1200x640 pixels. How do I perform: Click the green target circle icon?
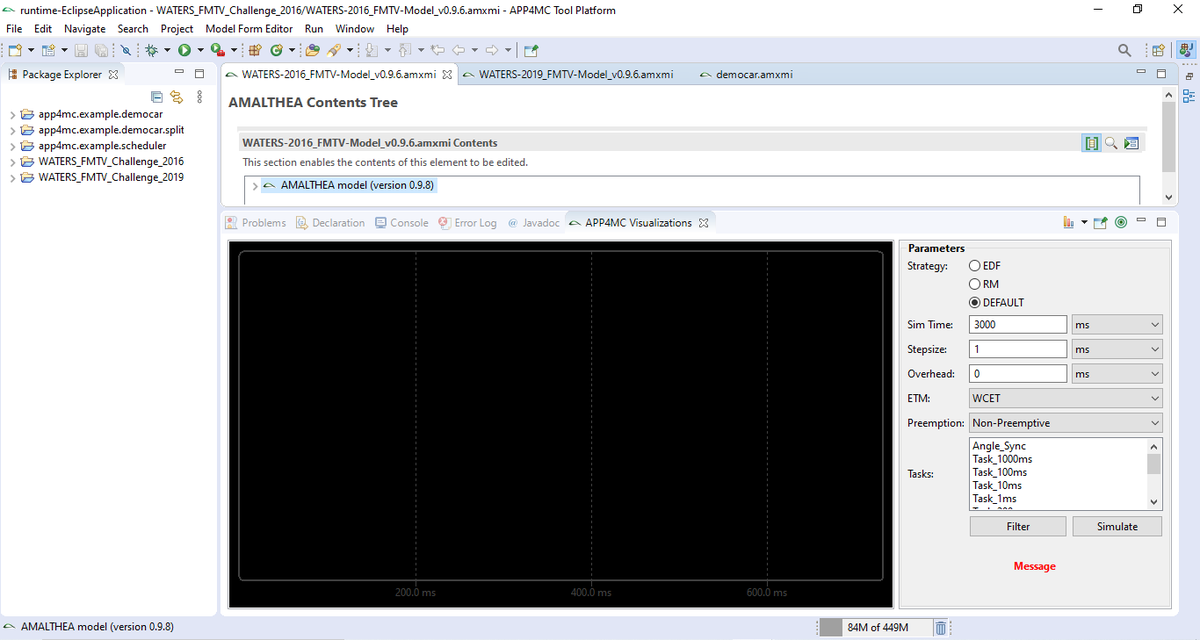click(x=1121, y=222)
